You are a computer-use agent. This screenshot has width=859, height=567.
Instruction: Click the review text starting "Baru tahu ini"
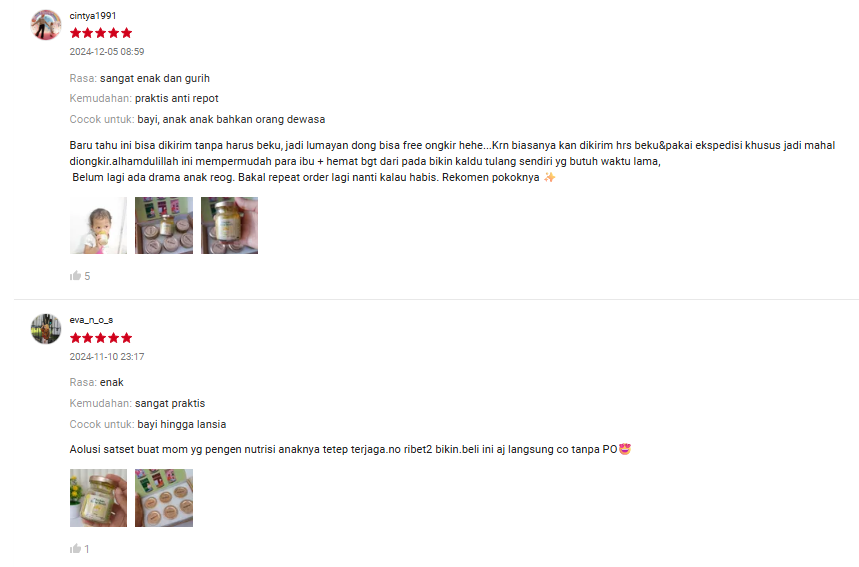click(453, 161)
